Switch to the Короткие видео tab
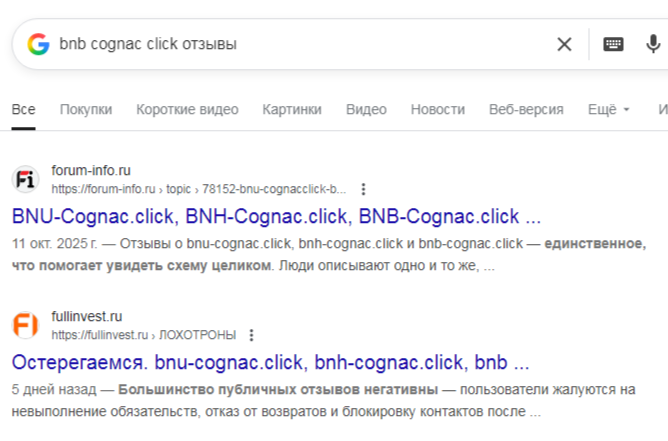 click(187, 109)
